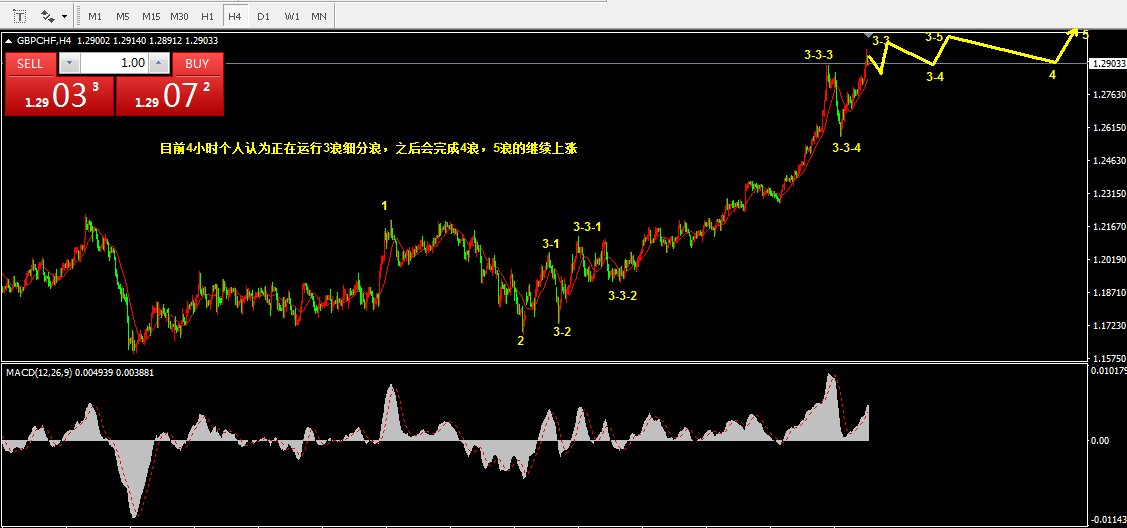The image size is (1127, 528).
Task: Click the BUY button
Action: (x=197, y=63)
